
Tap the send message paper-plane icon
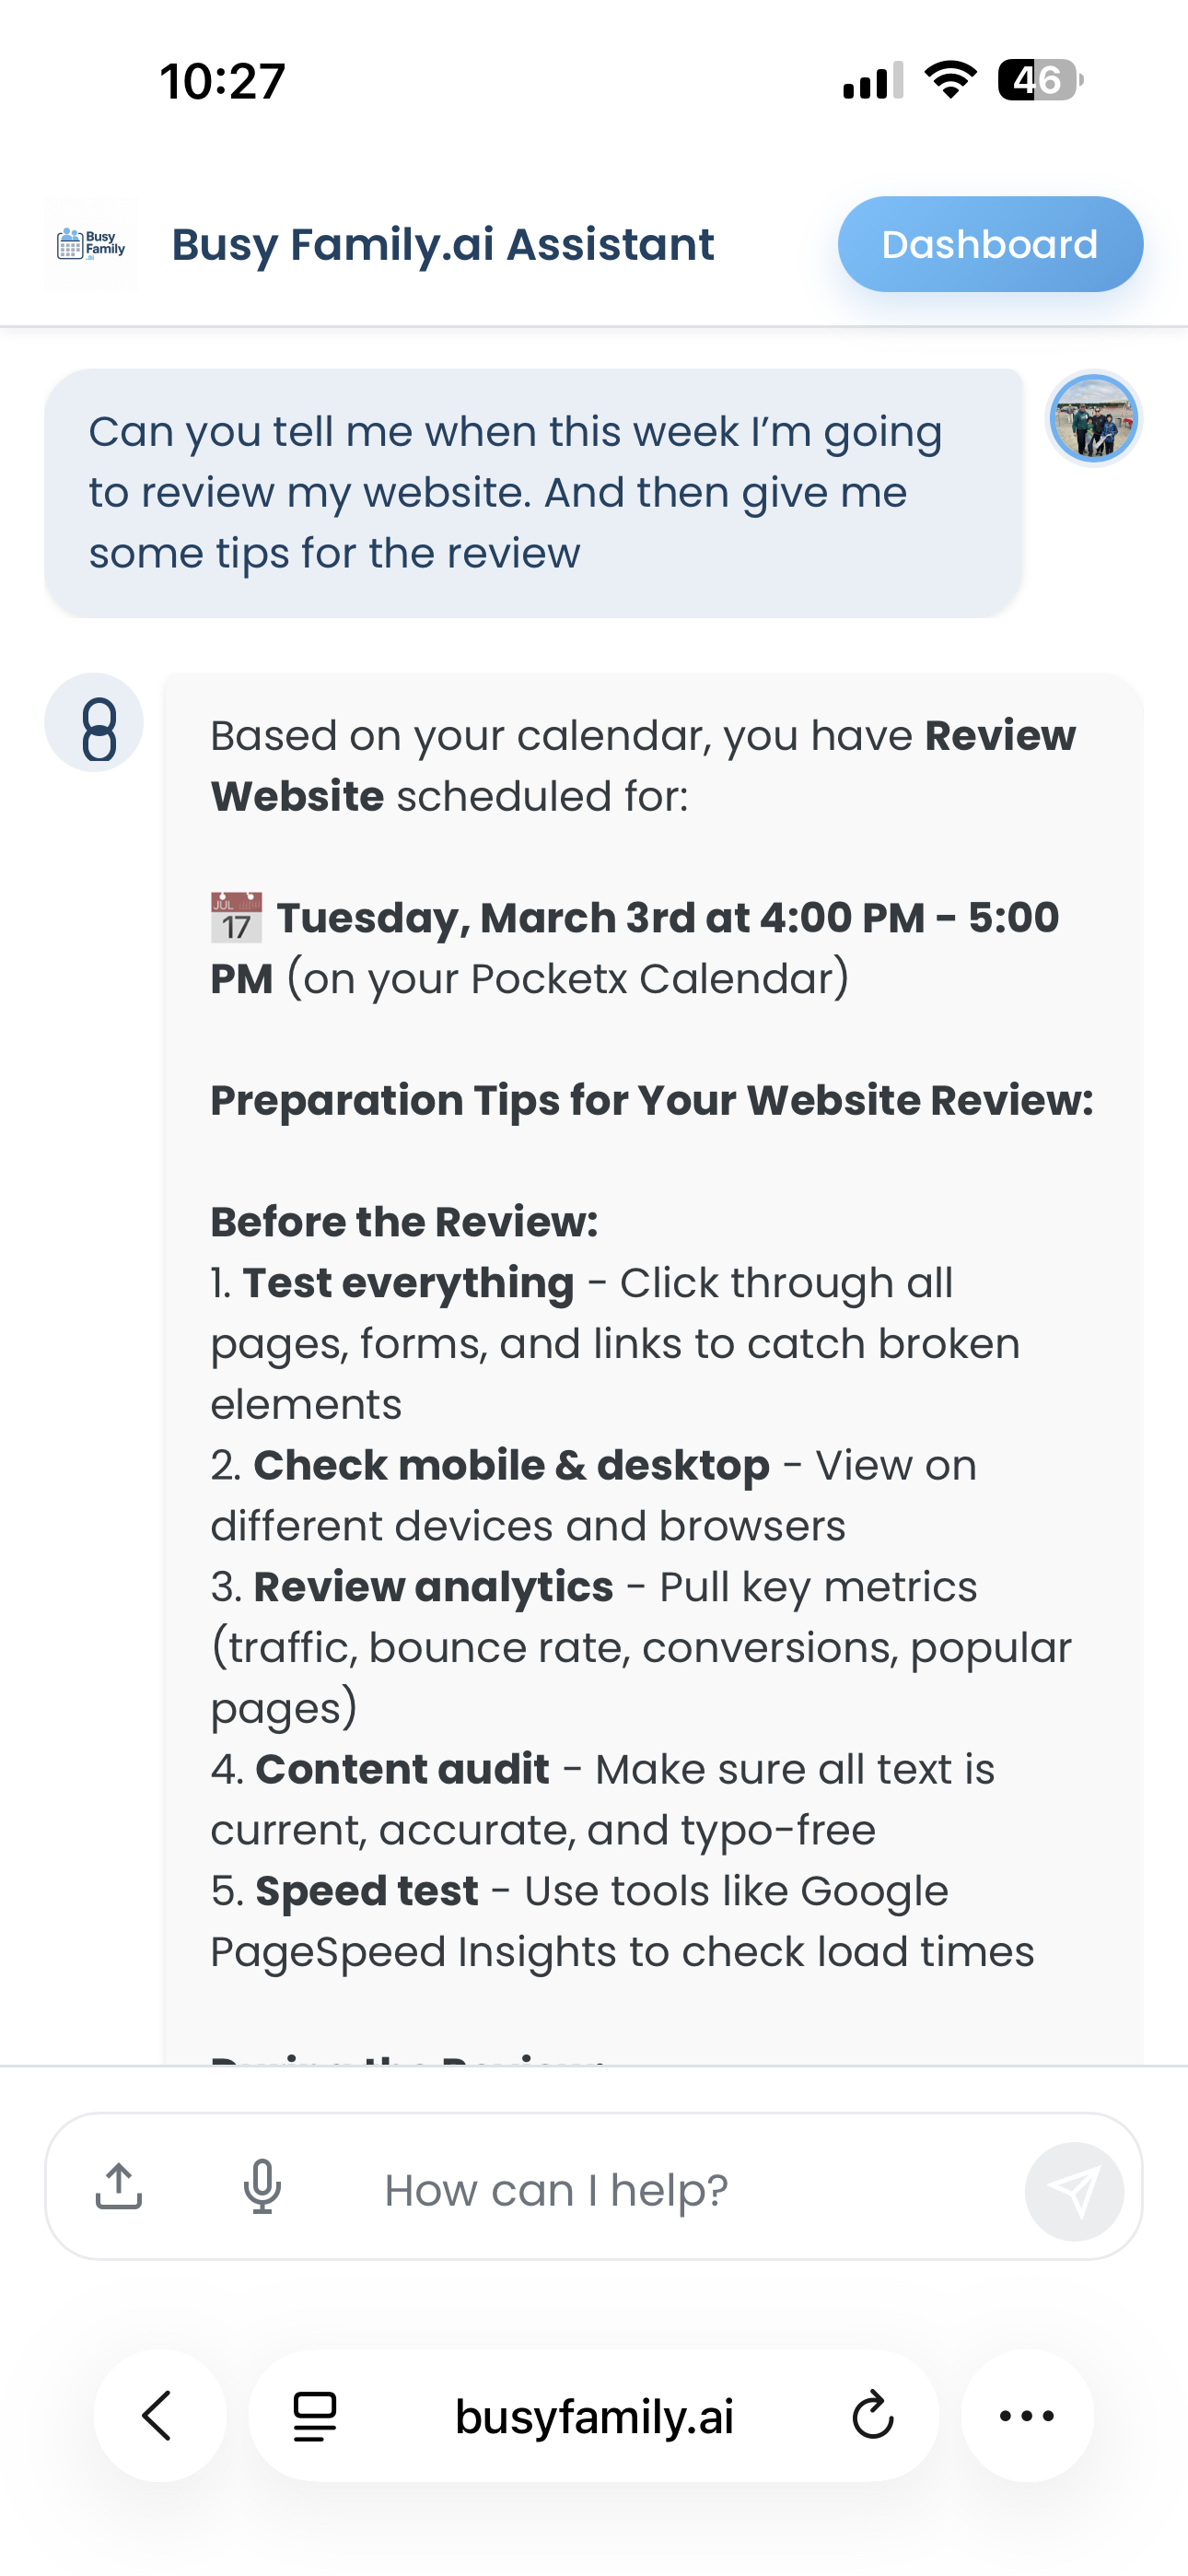[1077, 2188]
